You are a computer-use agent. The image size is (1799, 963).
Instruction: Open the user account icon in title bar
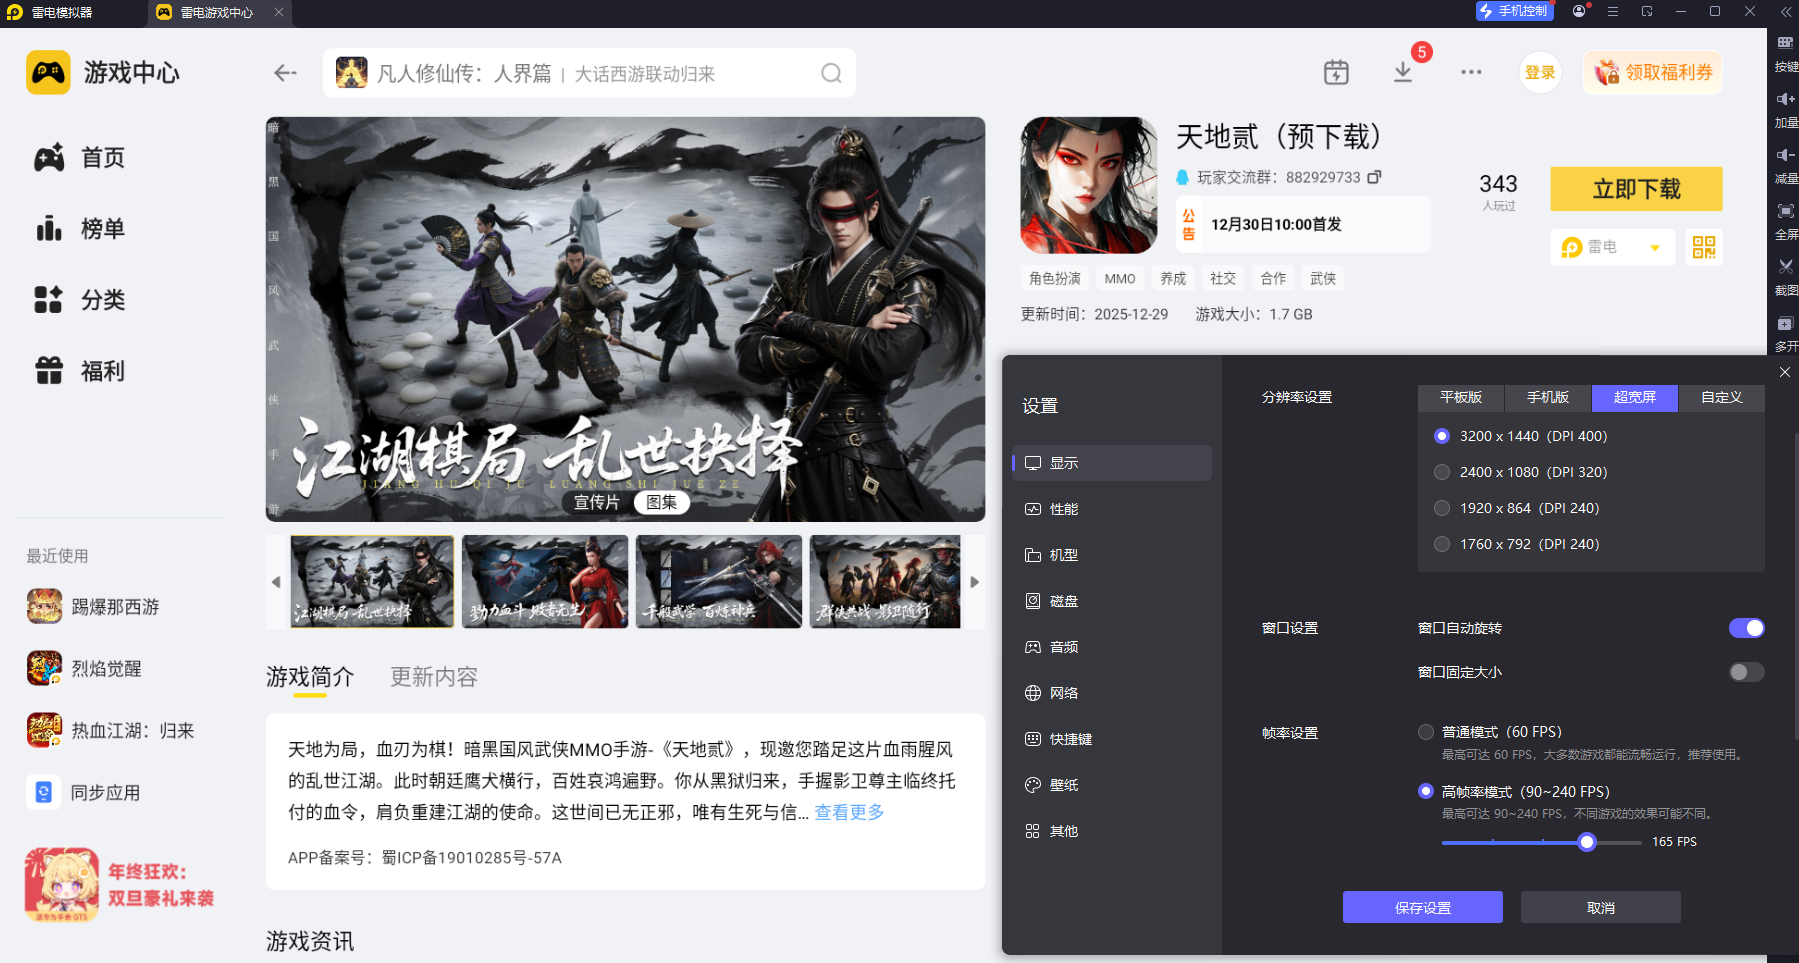1579,11
